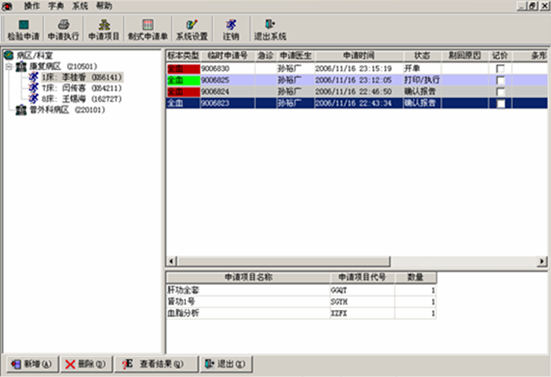Click the 急诊 column header
The width and height of the screenshot is (551, 377).
(x=266, y=56)
